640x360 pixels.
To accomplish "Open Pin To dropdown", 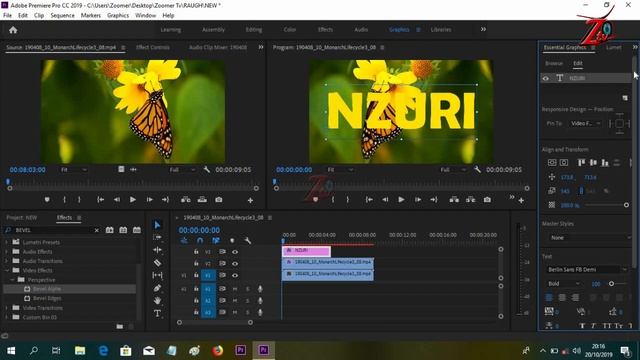I will pos(586,123).
